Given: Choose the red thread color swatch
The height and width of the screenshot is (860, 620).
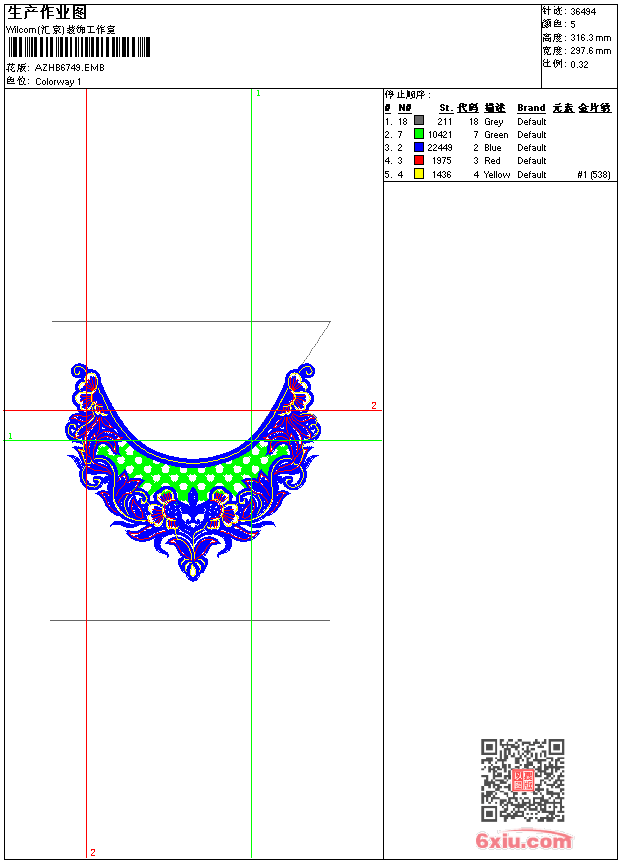Looking at the screenshot, I should pyautogui.click(x=419, y=160).
